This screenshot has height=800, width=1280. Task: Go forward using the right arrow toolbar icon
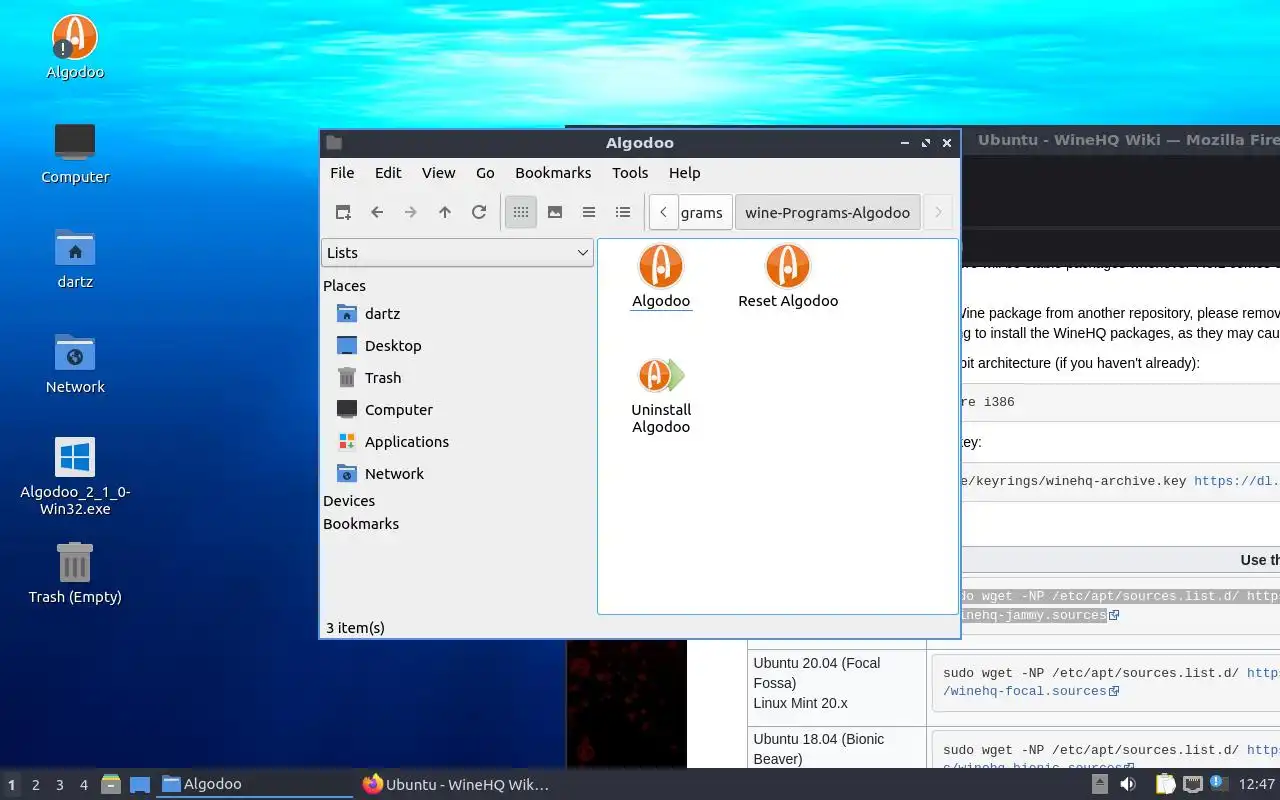point(411,212)
